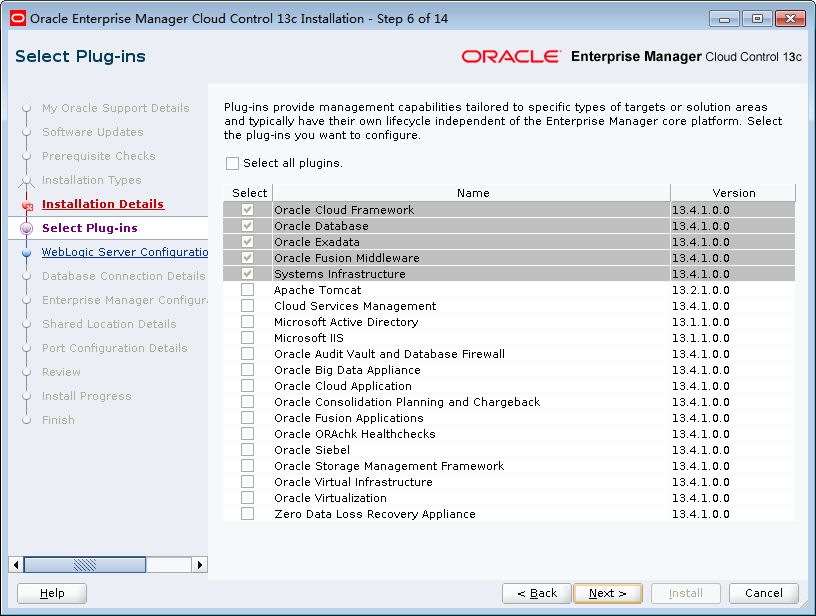Click the Systems Infrastructure row name
The height and width of the screenshot is (616, 816).
click(x=339, y=274)
